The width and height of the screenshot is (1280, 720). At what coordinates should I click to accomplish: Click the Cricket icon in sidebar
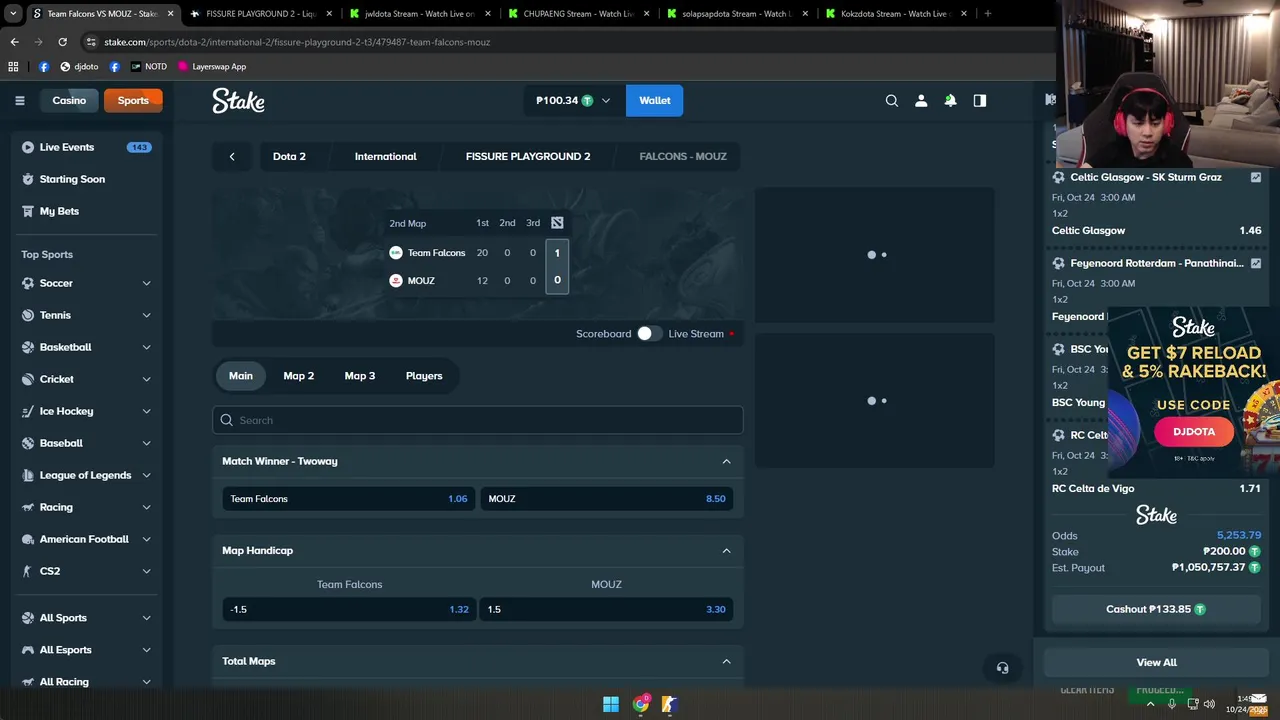28,379
